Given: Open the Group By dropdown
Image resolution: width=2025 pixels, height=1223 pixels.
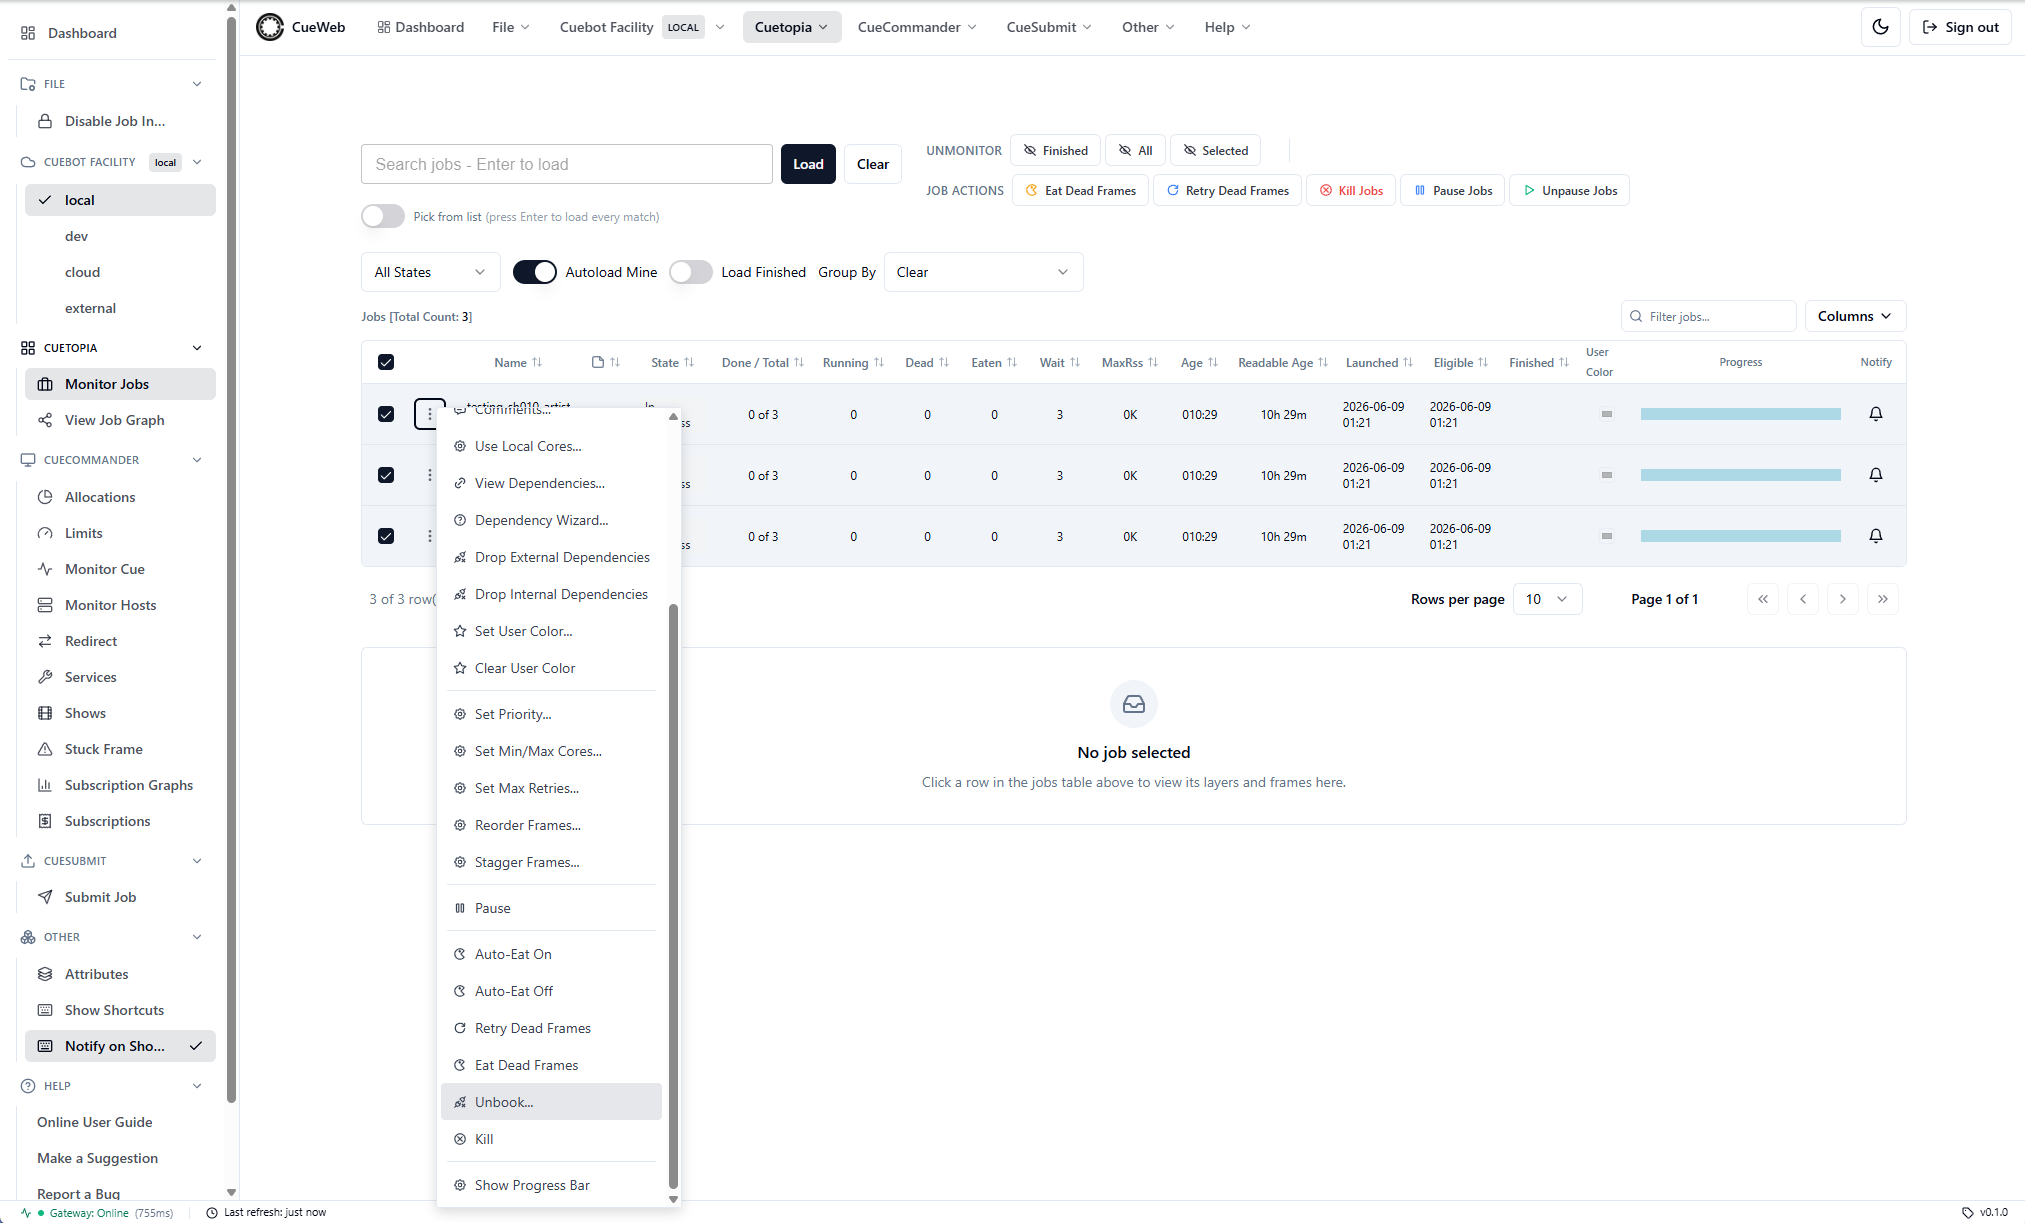Looking at the screenshot, I should tap(983, 272).
